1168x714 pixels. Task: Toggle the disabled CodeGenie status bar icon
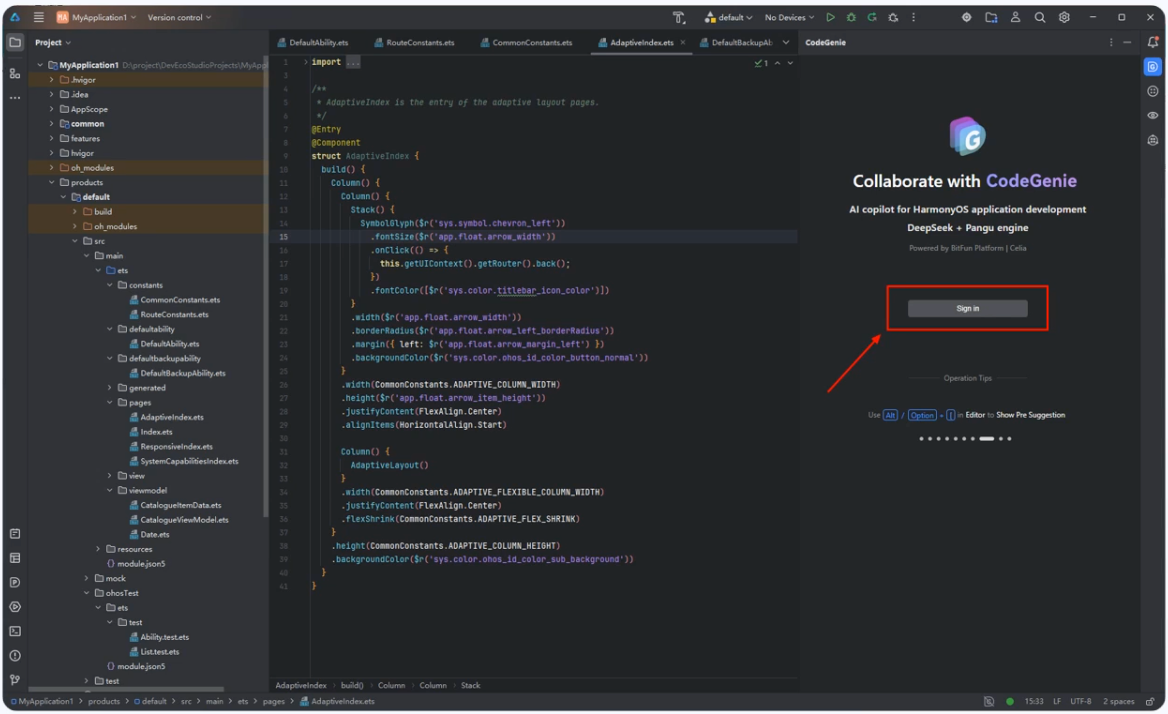[x=989, y=701]
